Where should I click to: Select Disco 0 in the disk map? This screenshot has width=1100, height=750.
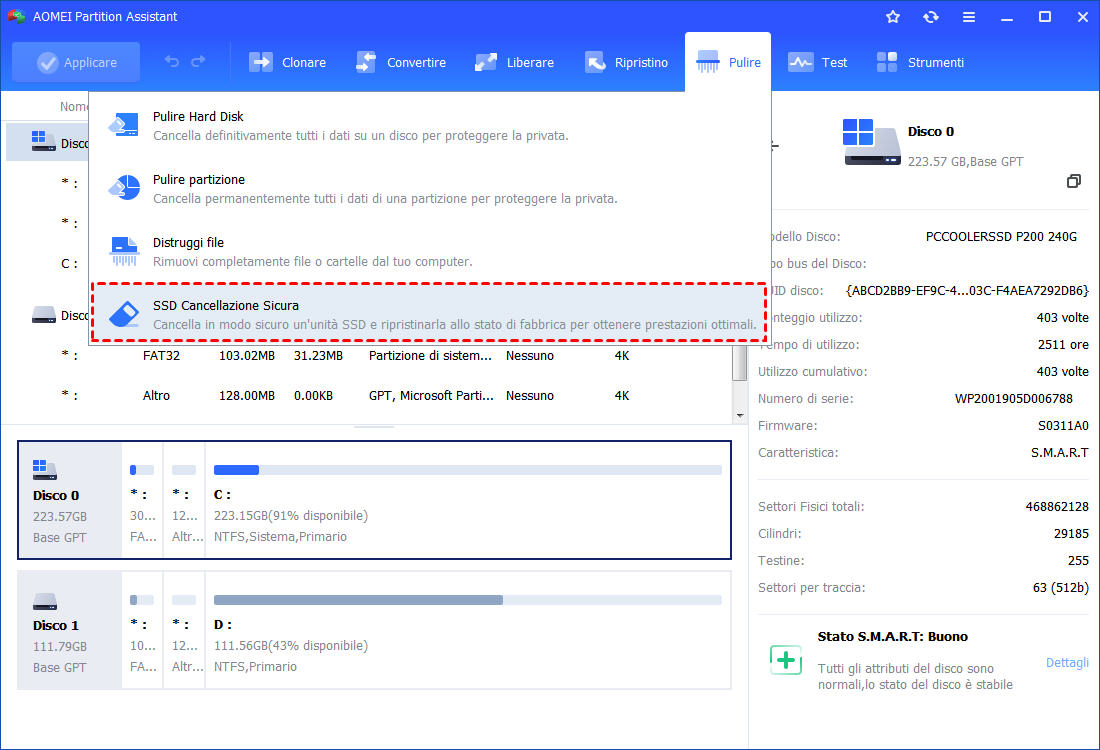click(374, 500)
